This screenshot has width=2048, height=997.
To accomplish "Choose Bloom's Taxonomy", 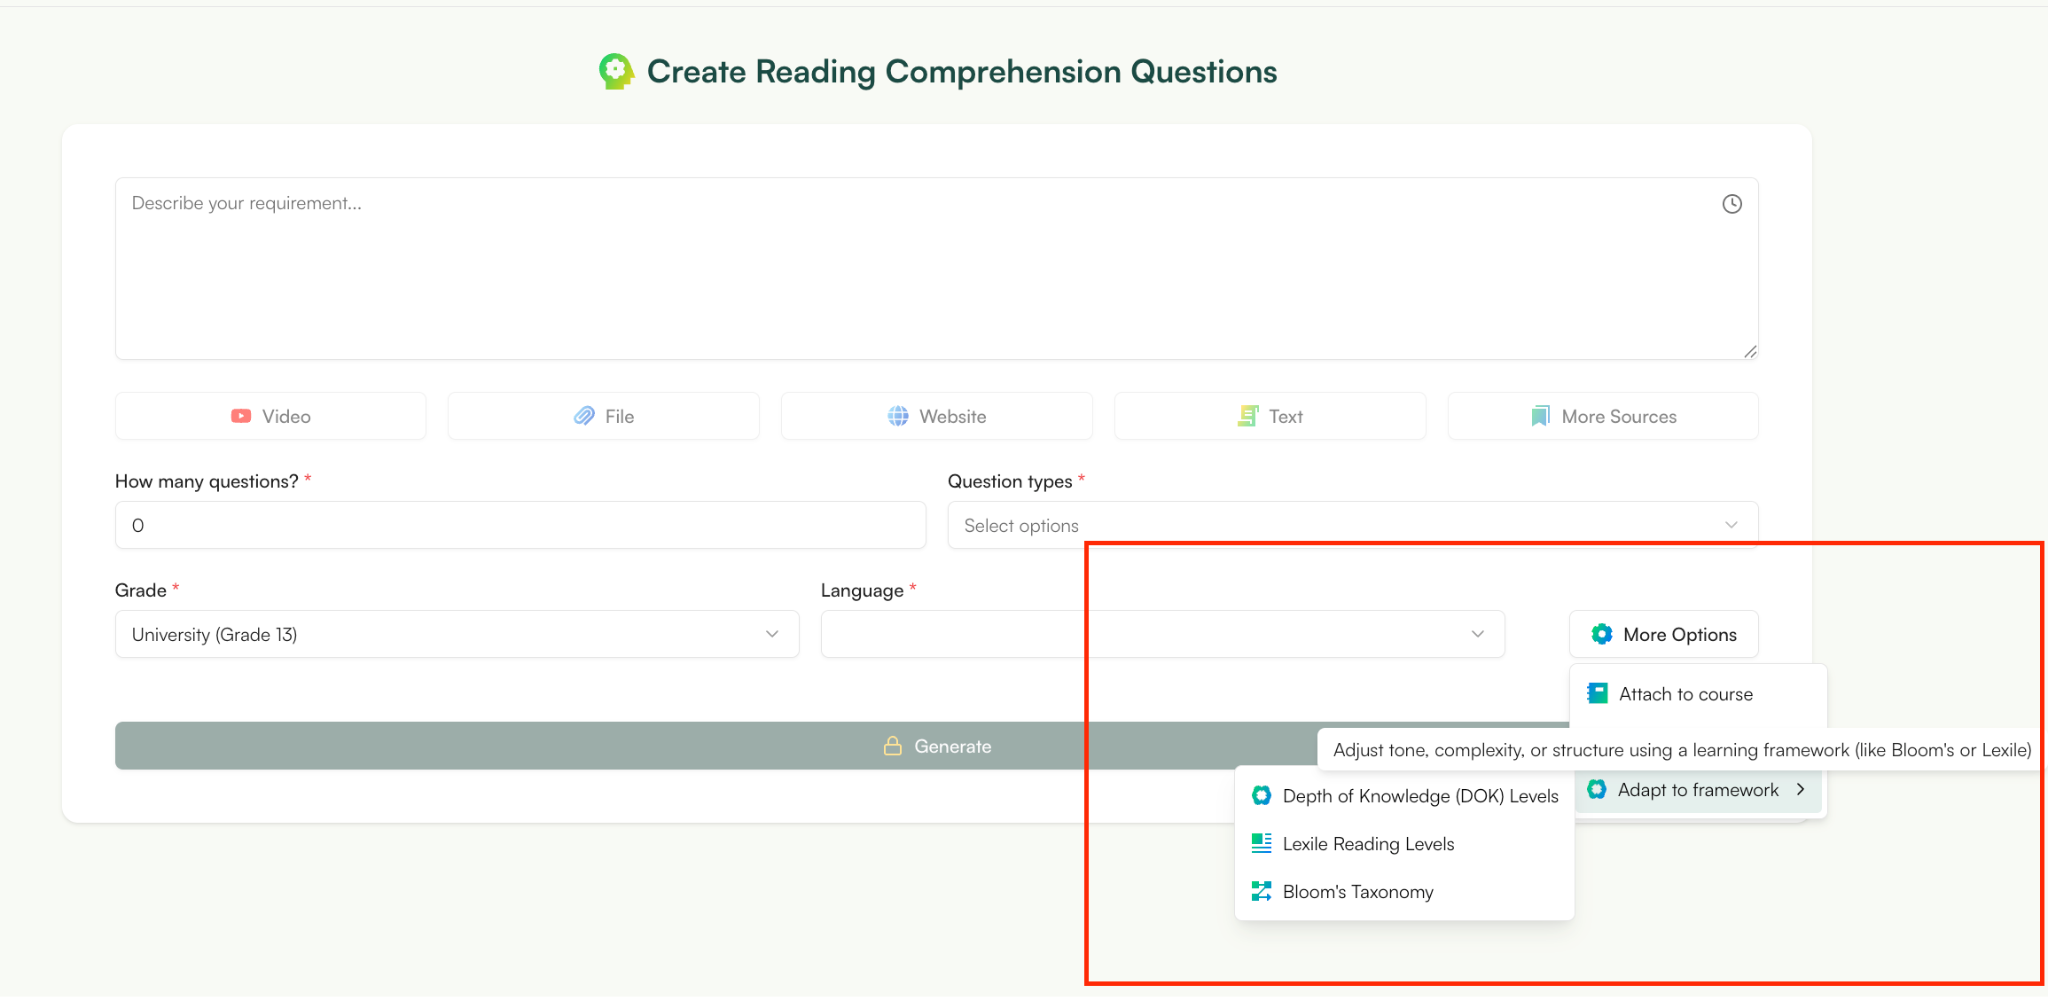I will [1405, 892].
